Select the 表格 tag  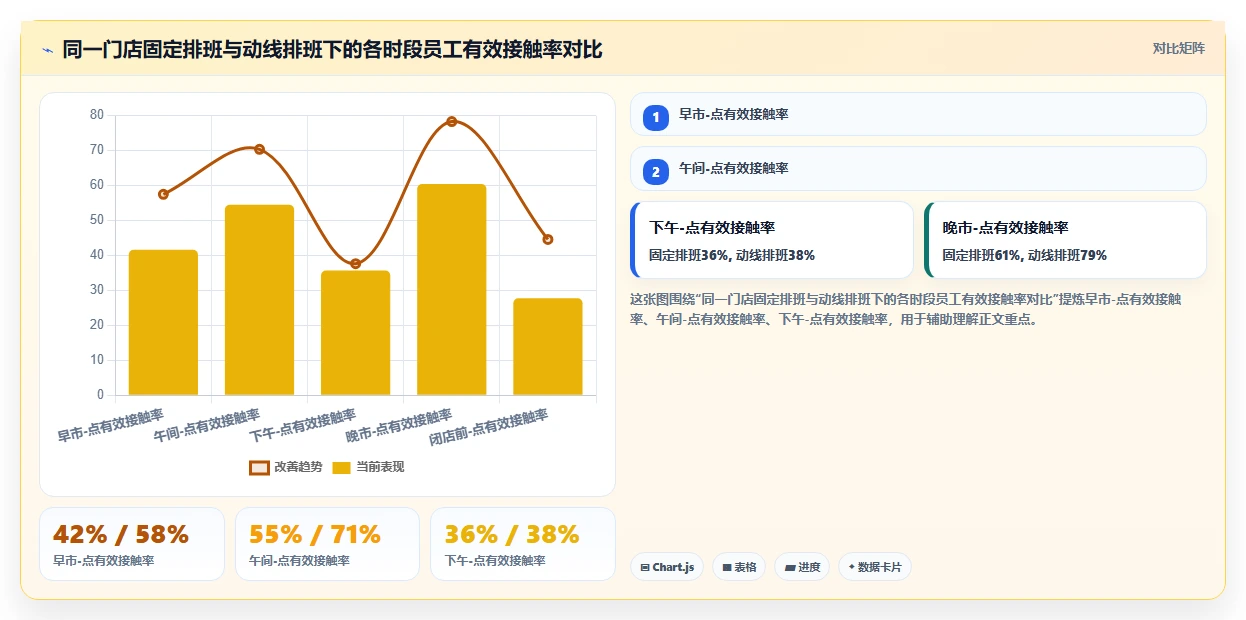(x=739, y=567)
